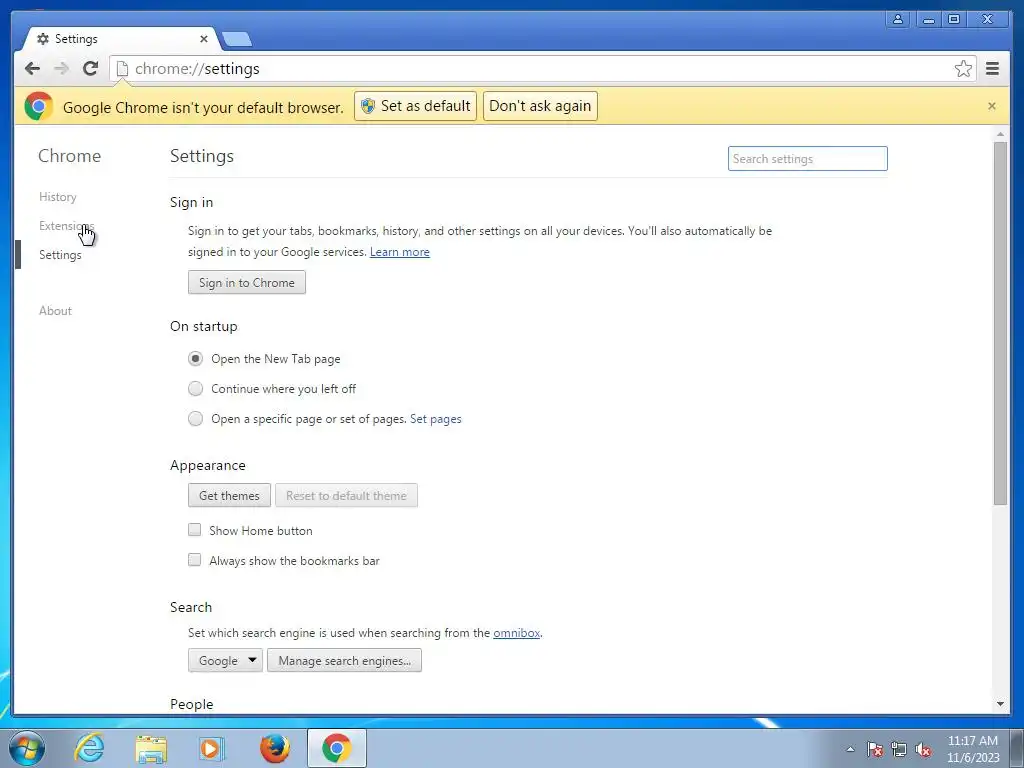Open the Chrome hamburger menu
The height and width of the screenshot is (768, 1024).
pos(992,69)
